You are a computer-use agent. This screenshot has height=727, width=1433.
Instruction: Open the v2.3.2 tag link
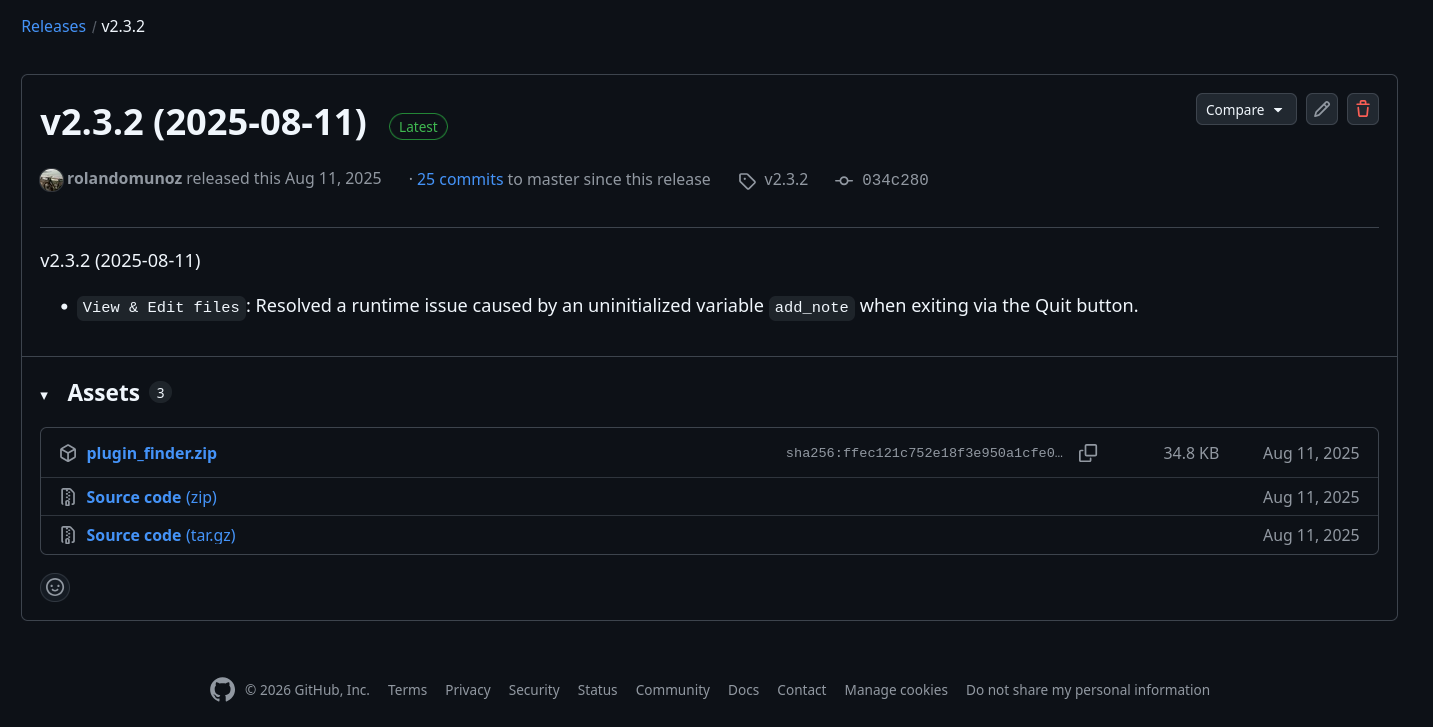[786, 180]
